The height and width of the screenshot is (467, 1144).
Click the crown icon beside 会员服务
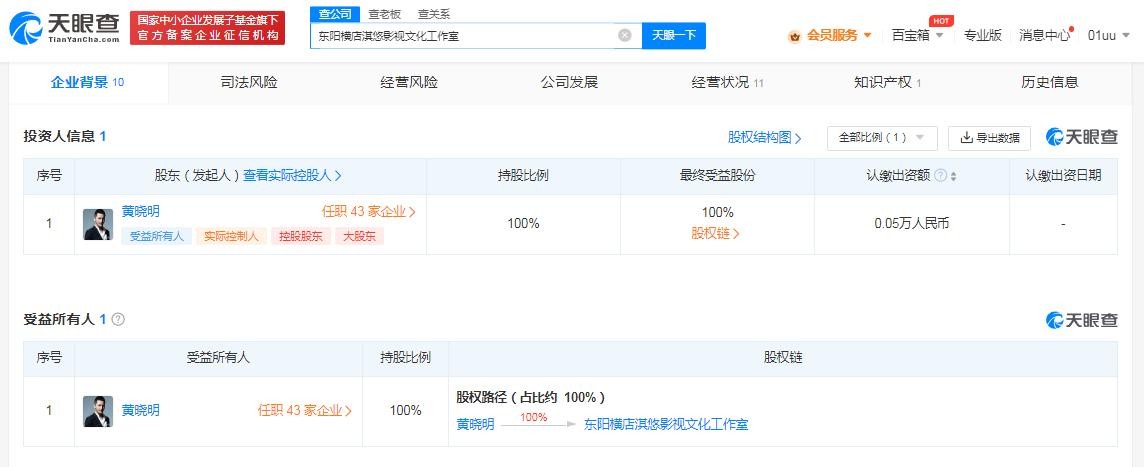(795, 36)
